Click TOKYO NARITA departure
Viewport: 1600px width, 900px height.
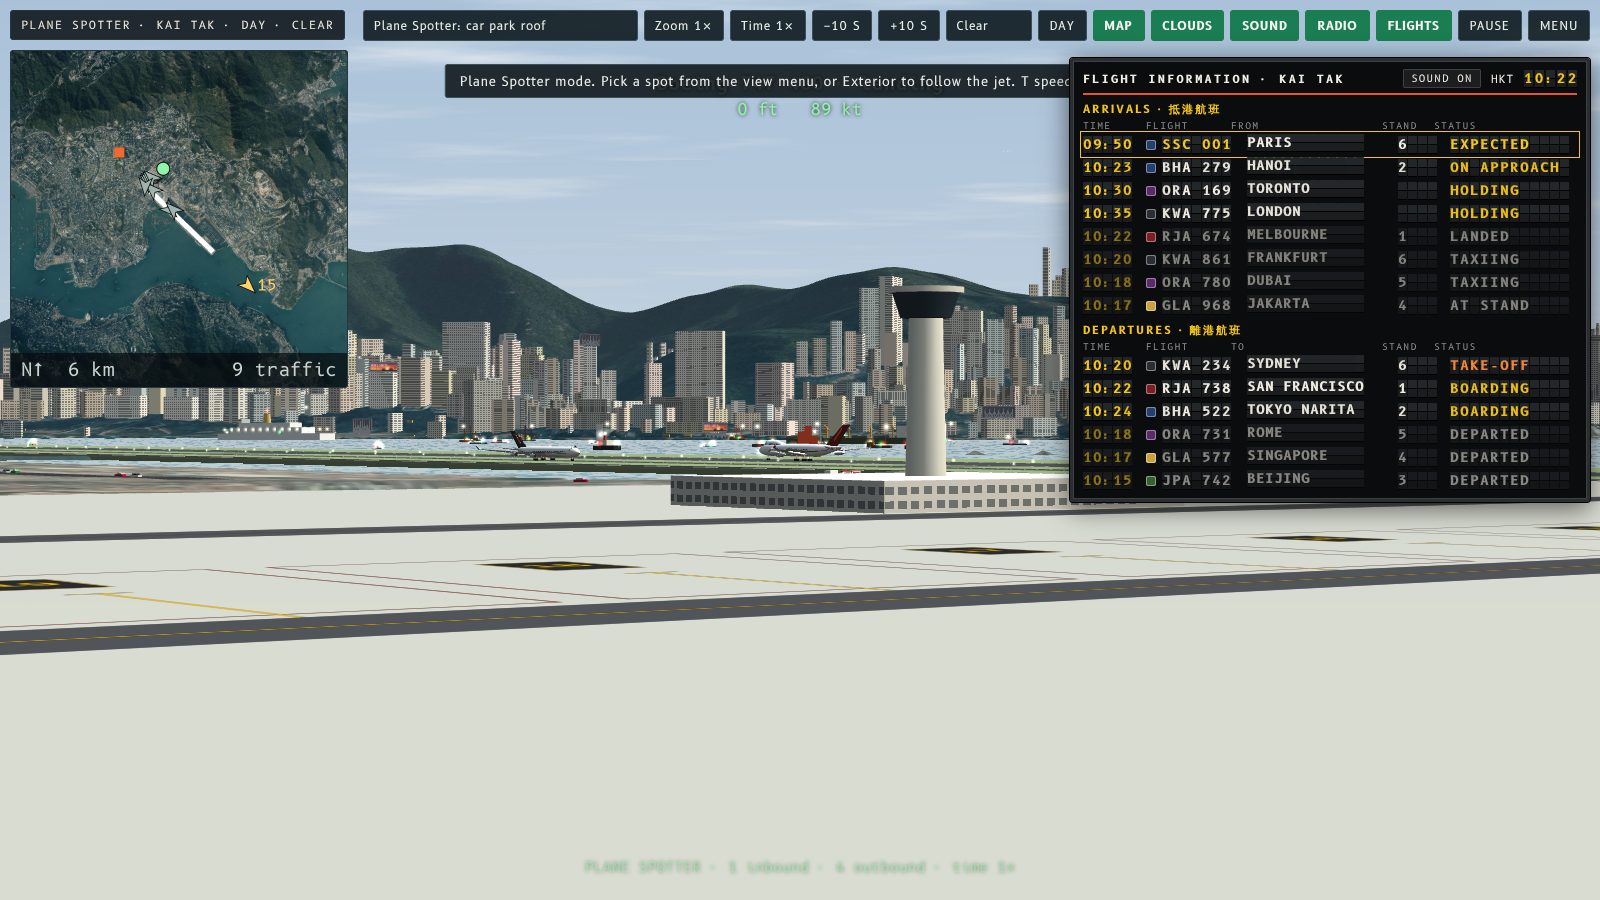[x=1301, y=410]
